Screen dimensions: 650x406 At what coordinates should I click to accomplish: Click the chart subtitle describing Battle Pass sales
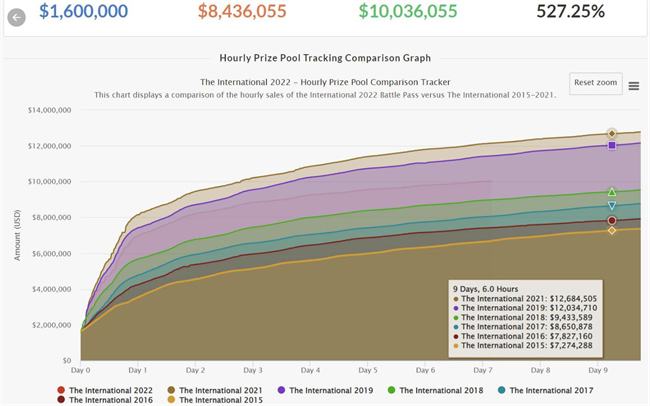coord(325,95)
